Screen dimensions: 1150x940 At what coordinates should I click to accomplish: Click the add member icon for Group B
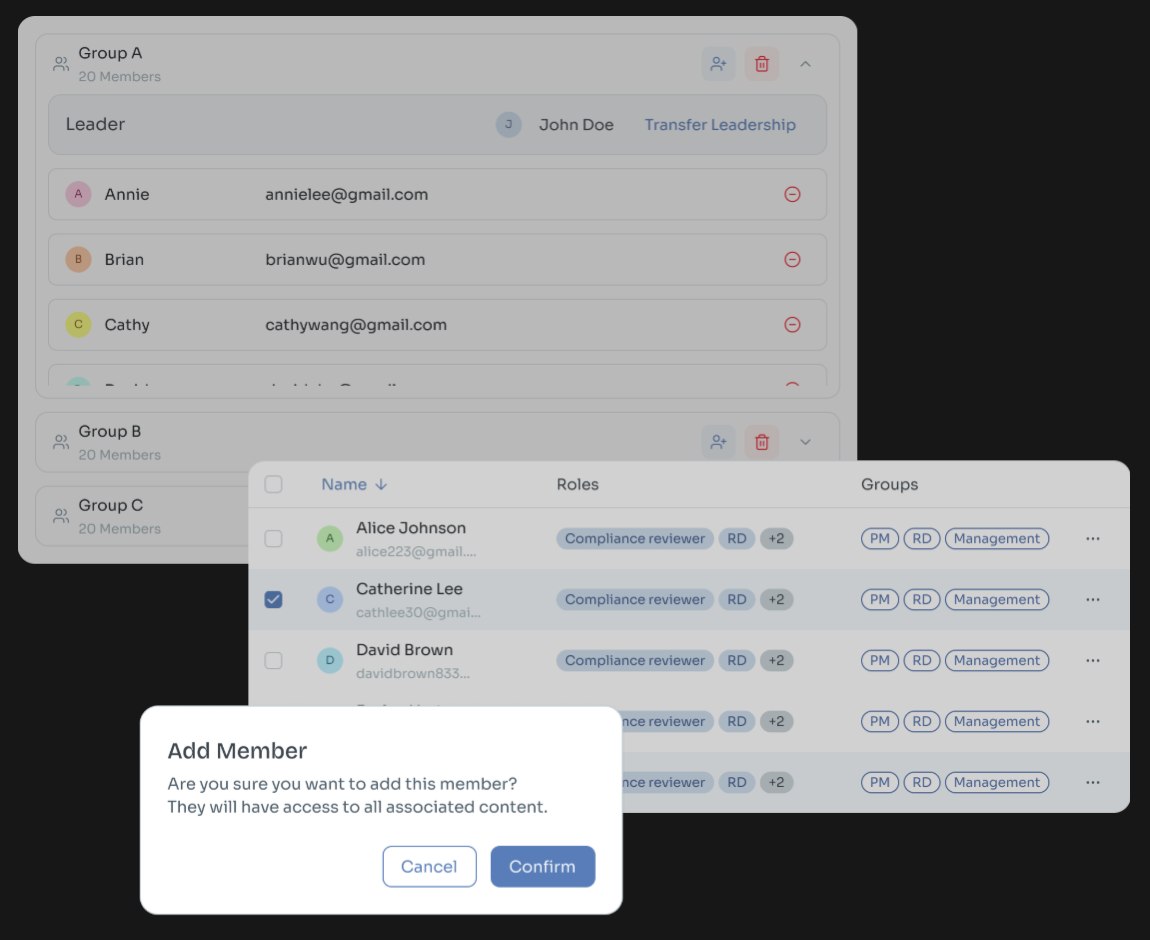click(x=718, y=442)
